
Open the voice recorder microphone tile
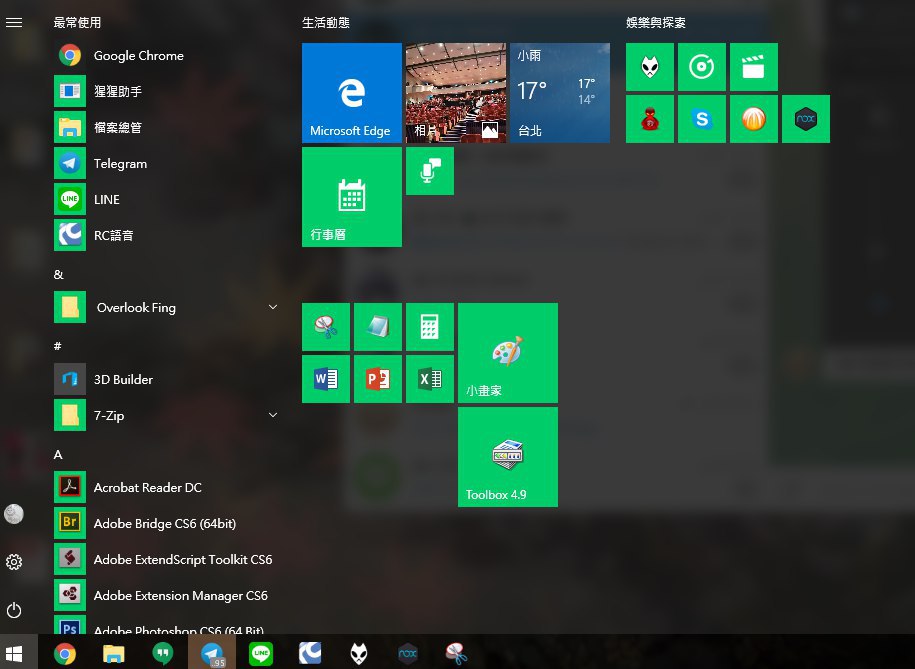pyautogui.click(x=430, y=171)
